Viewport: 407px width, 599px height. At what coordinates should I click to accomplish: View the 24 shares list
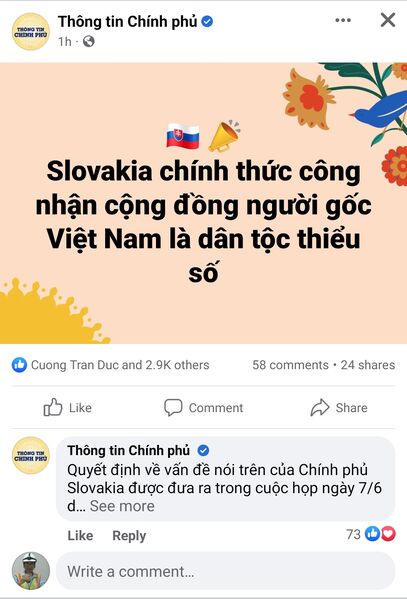[x=368, y=365]
